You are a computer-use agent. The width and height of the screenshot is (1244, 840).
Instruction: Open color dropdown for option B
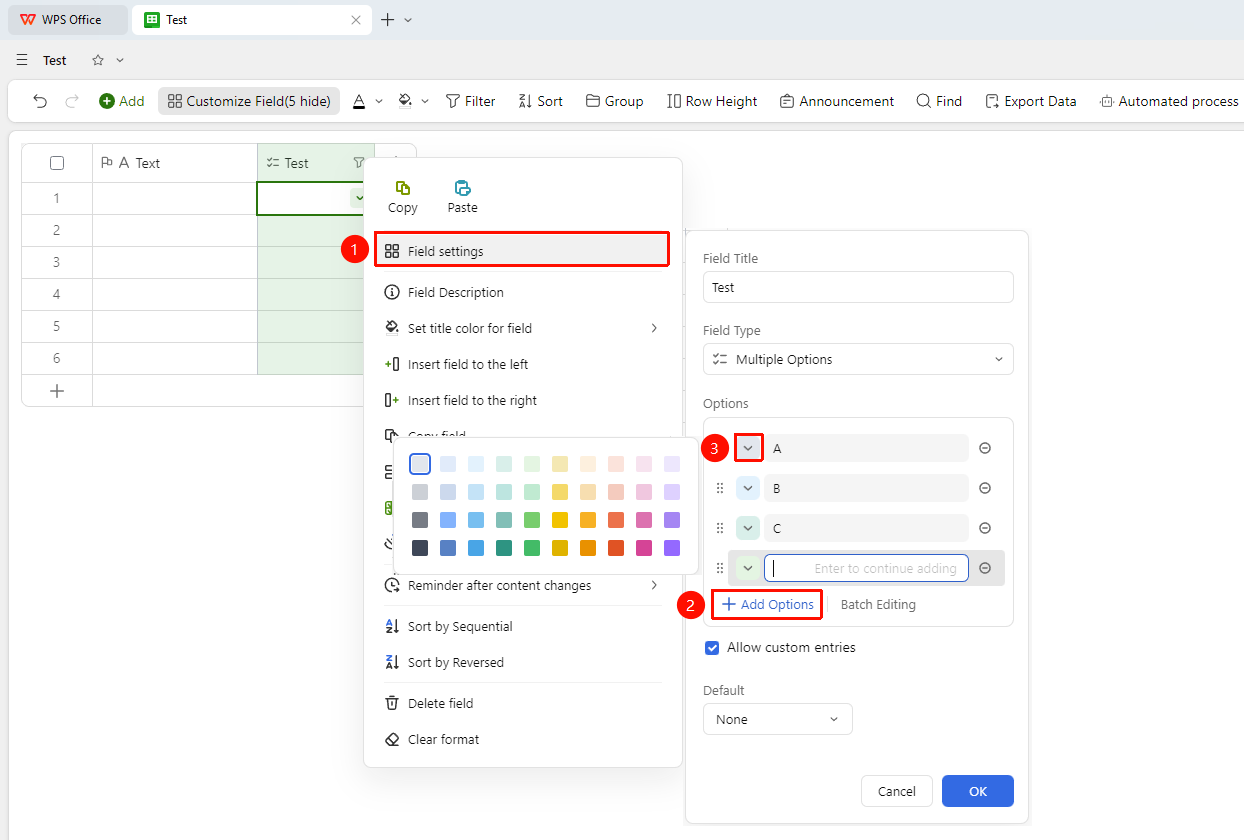click(748, 488)
